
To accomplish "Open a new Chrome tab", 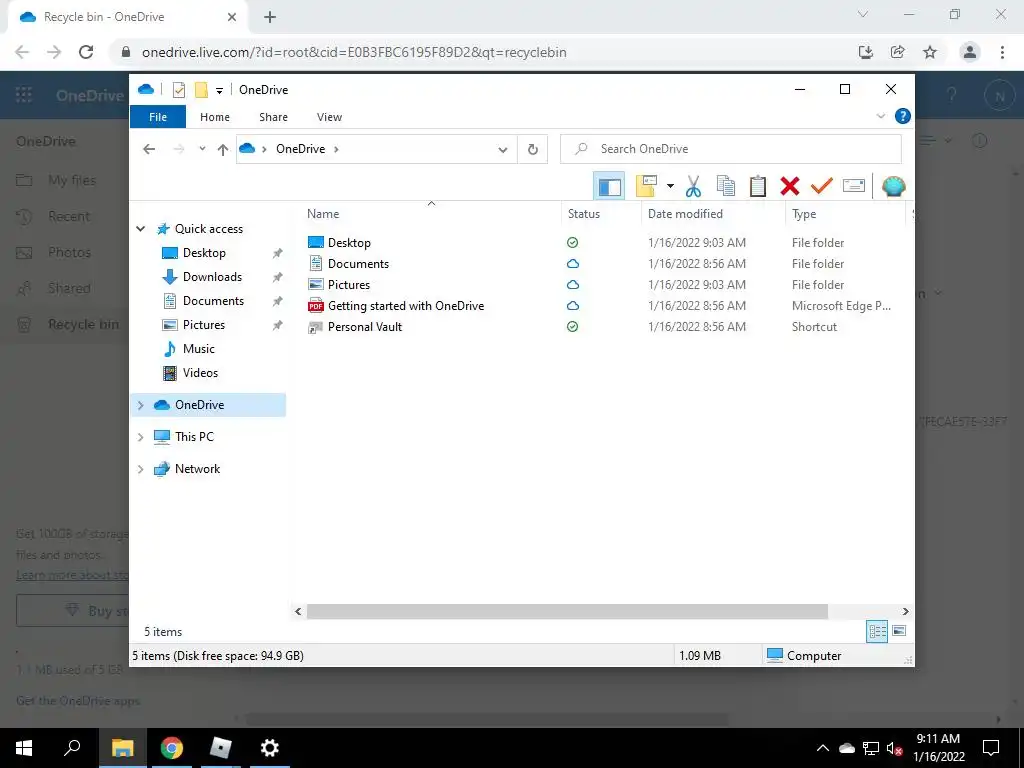I will coord(270,17).
